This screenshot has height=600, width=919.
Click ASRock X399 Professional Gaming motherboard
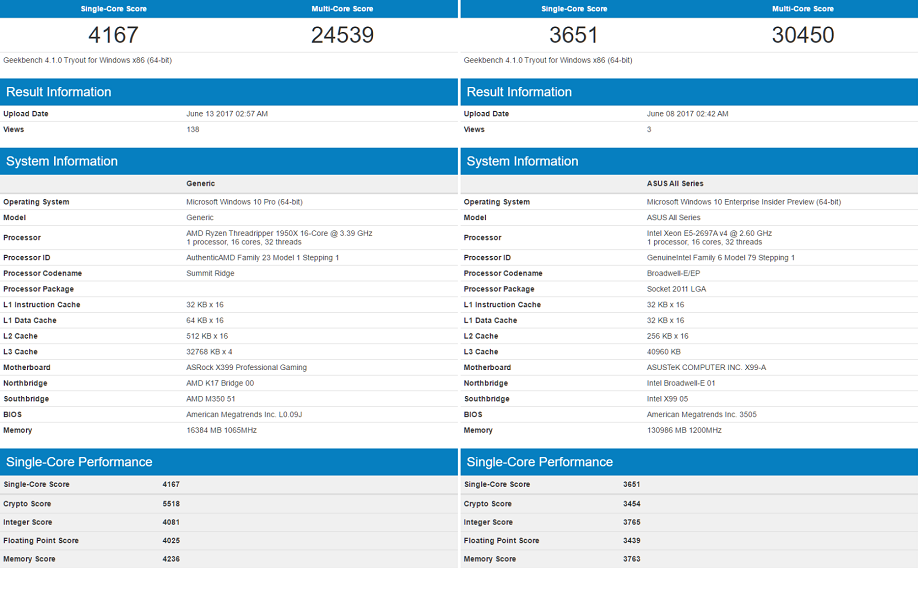(247, 367)
